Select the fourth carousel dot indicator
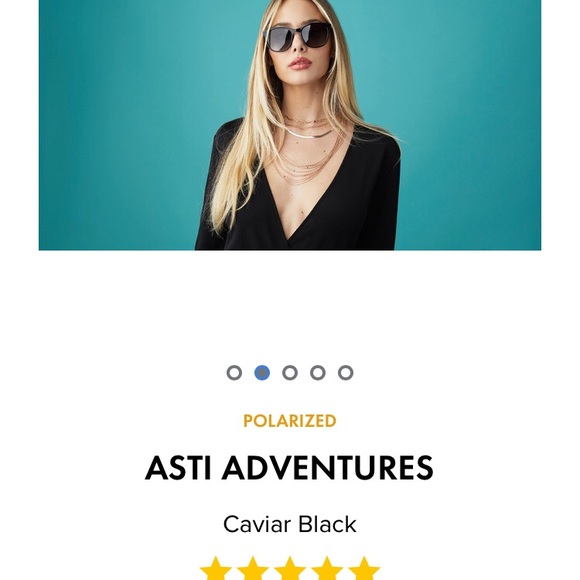 (x=318, y=372)
